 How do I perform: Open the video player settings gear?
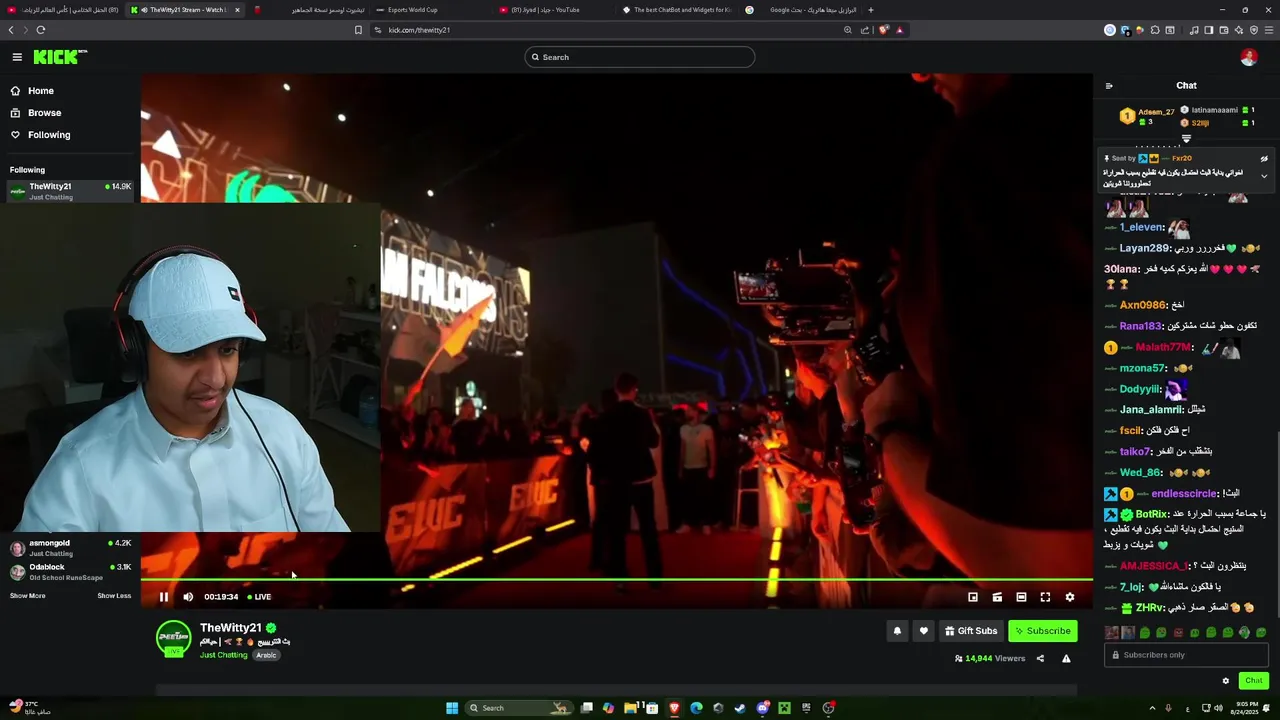pos(1069,597)
